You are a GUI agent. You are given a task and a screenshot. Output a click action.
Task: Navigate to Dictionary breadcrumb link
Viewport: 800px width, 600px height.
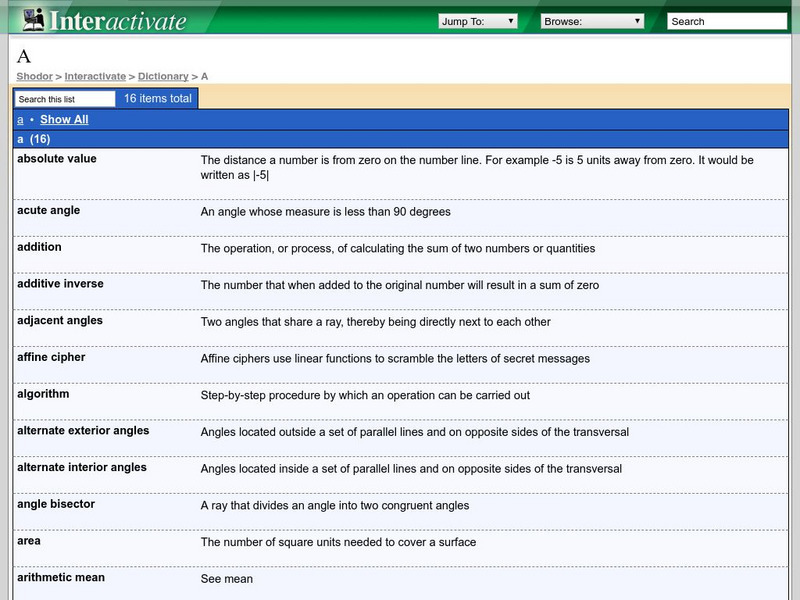163,76
